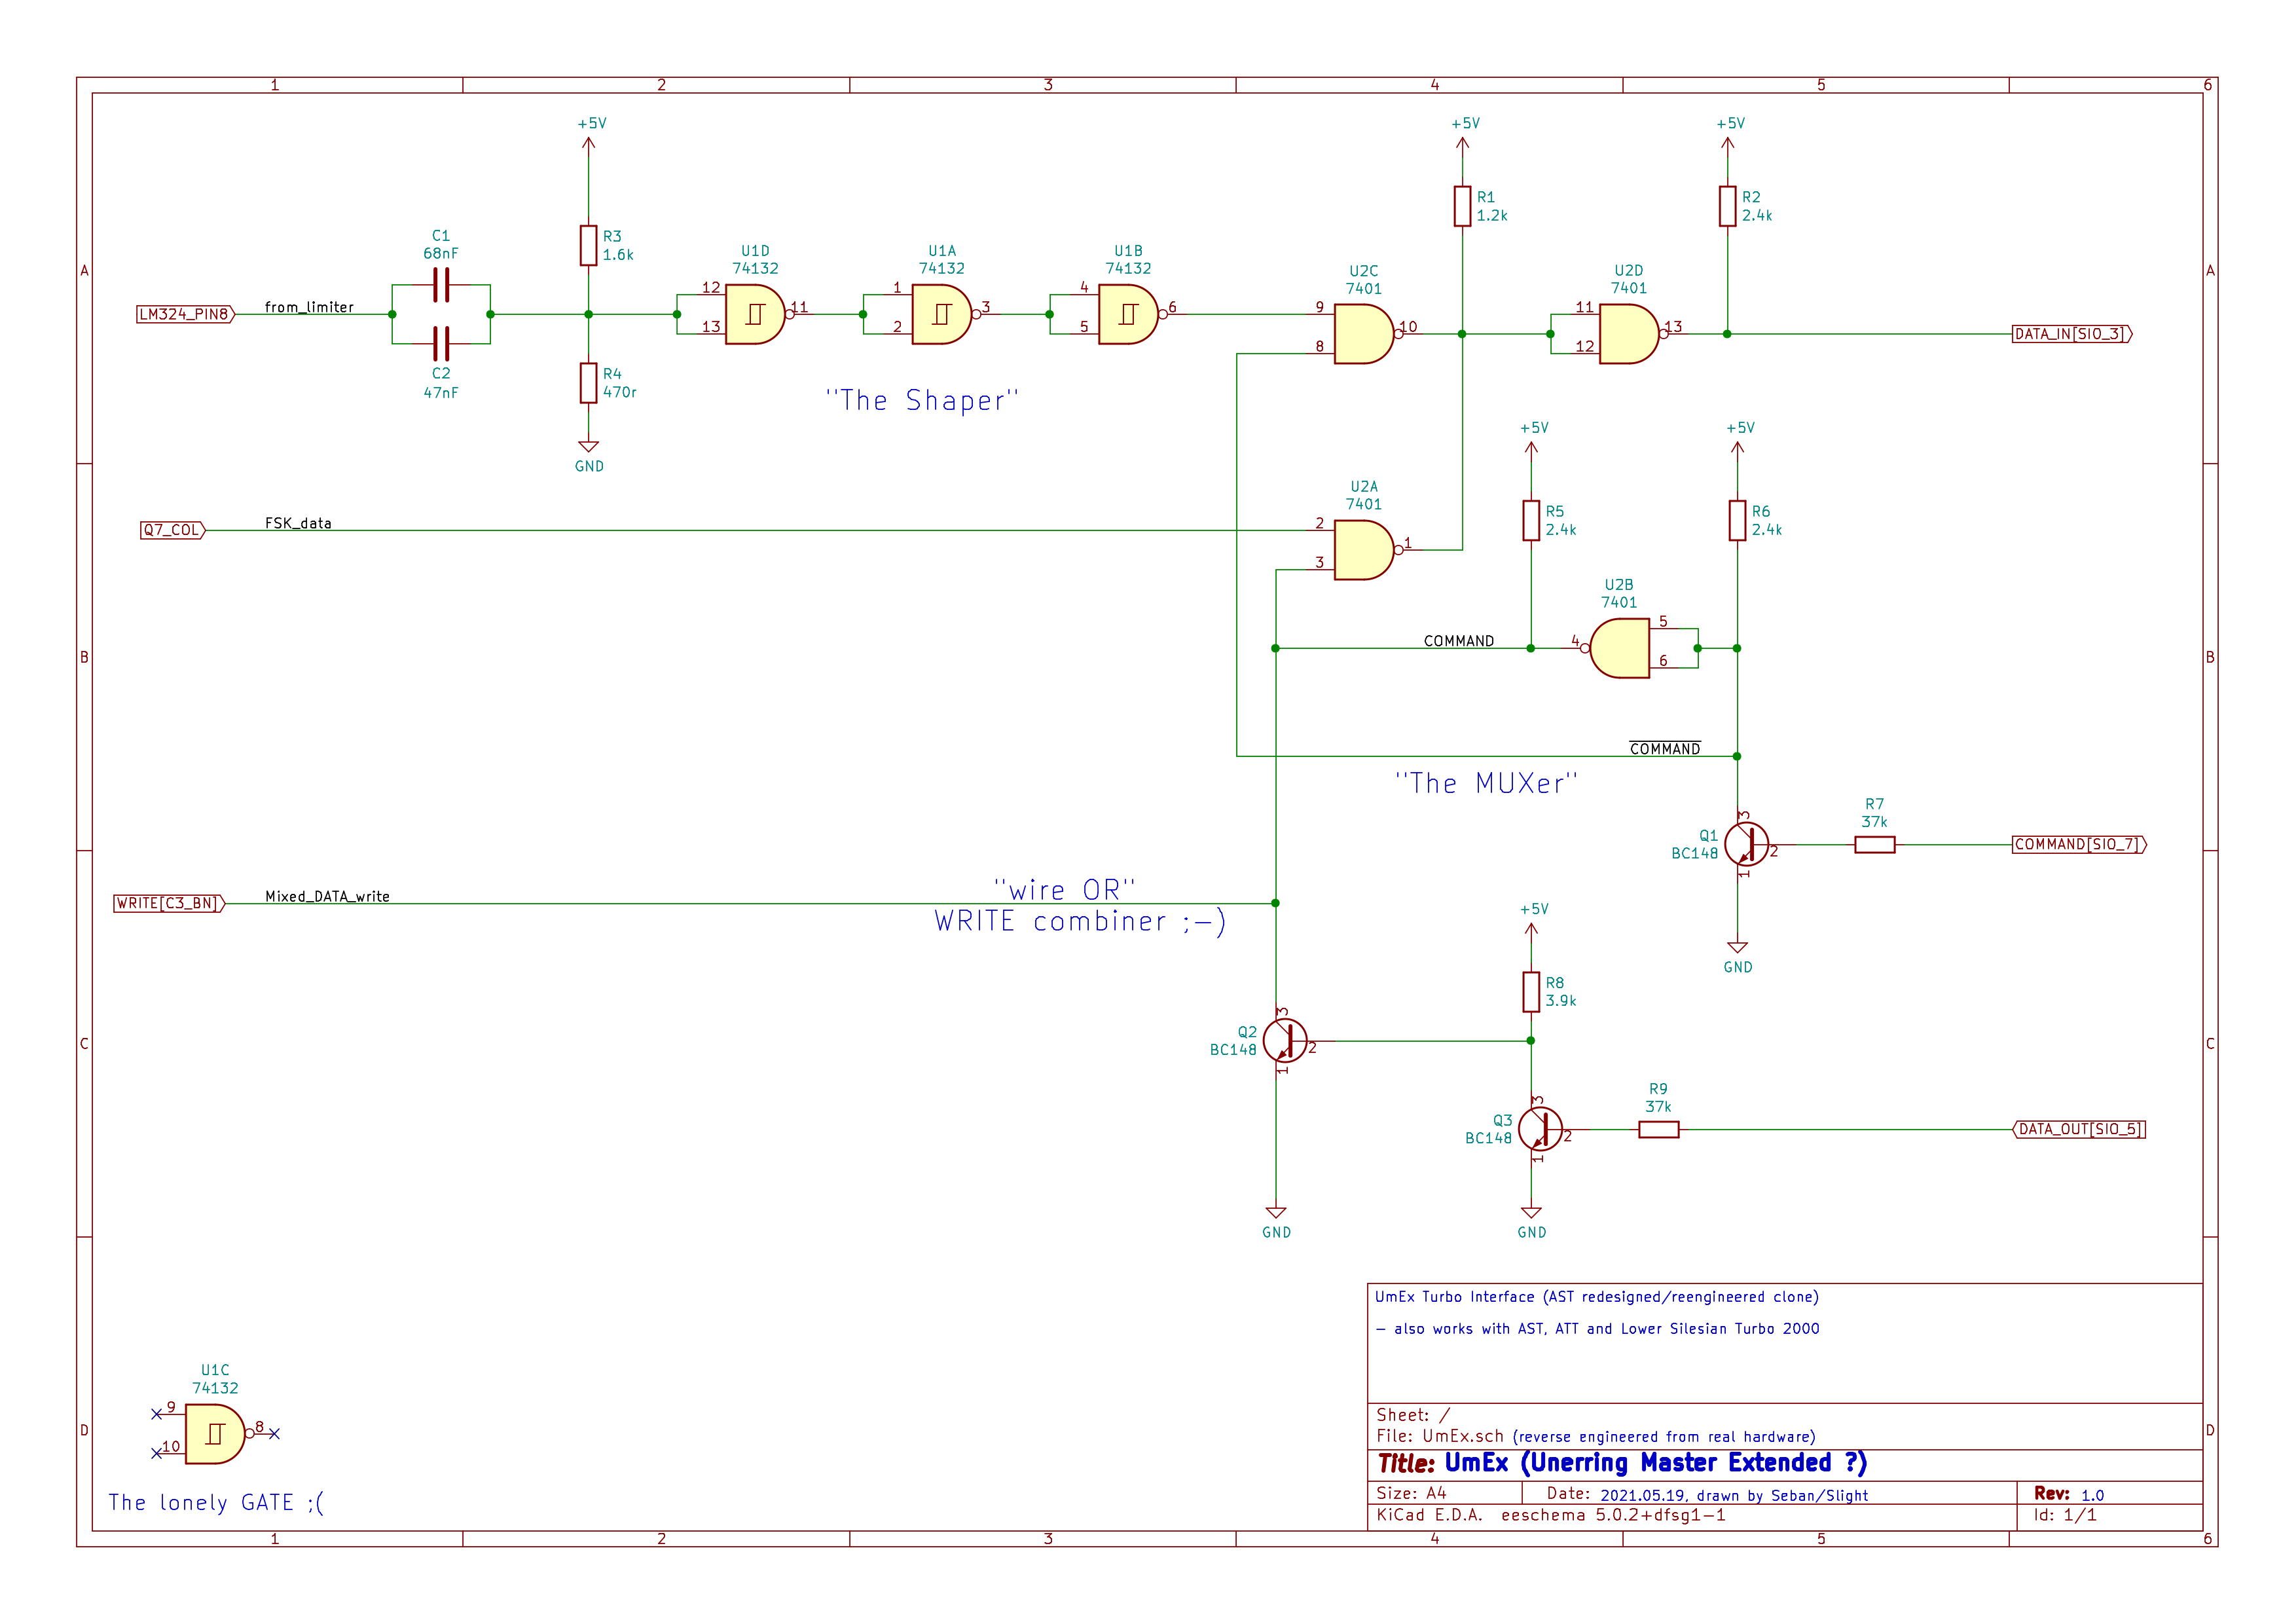Select the U1D 74132 Schmitt gate symbol
This screenshot has width=2296, height=1624.
click(755, 314)
